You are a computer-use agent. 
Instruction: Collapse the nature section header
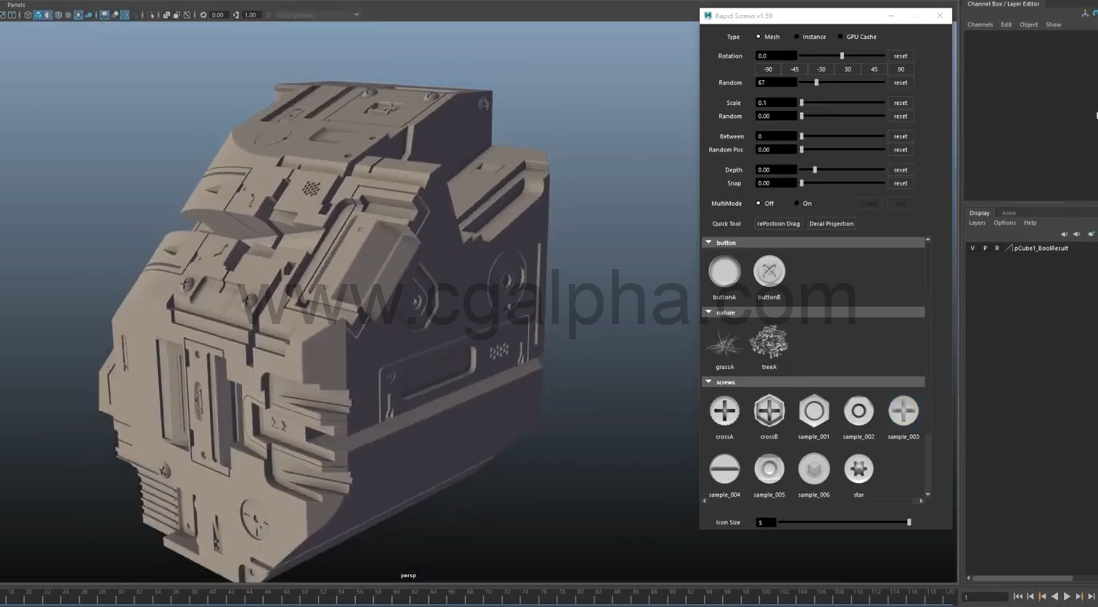coord(708,312)
